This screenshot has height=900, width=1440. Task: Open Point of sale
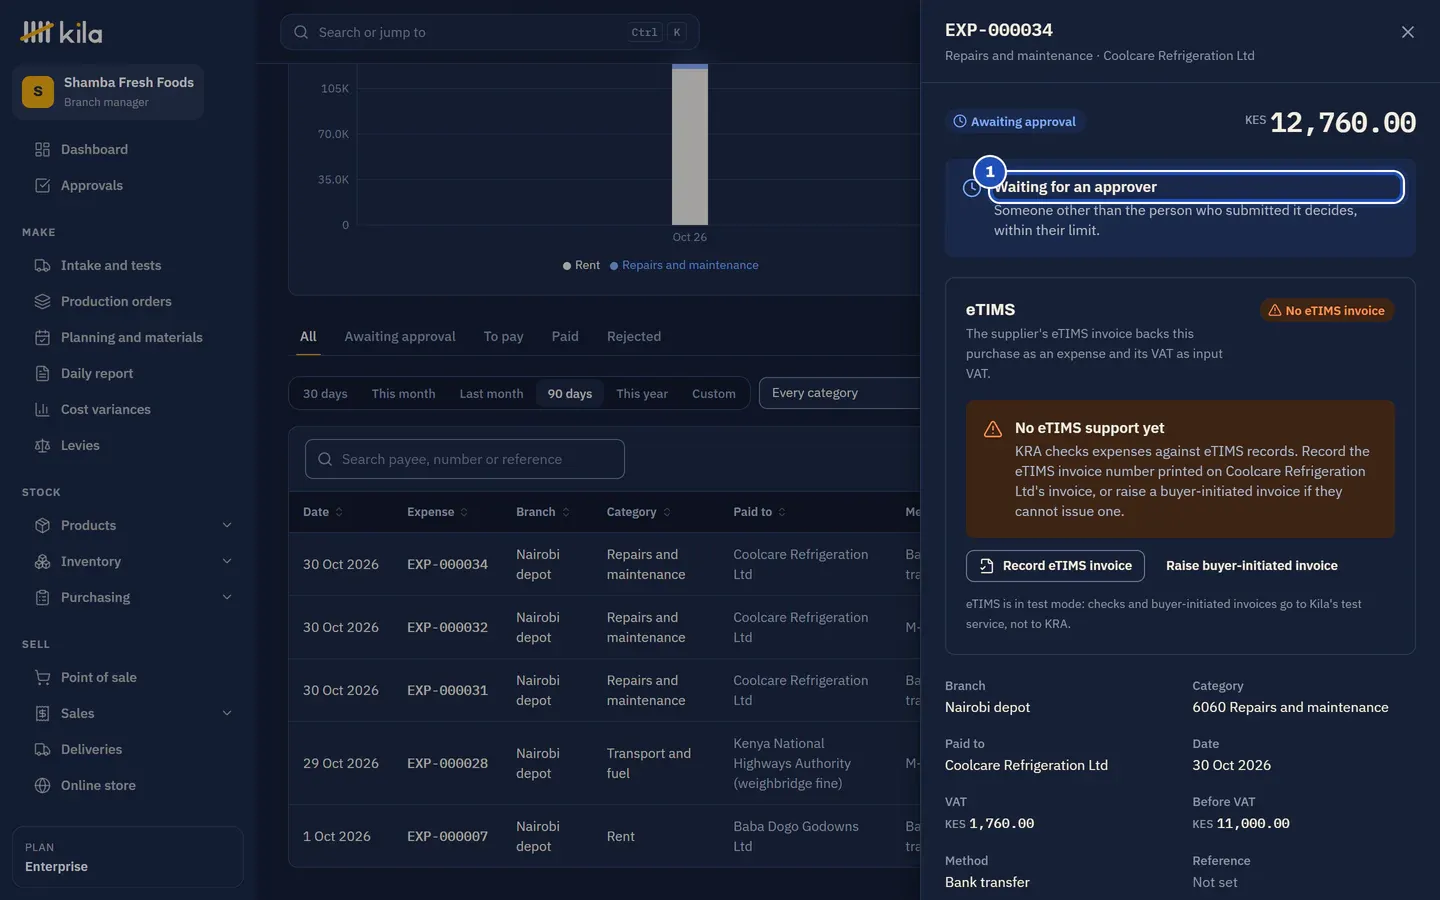(x=128, y=678)
